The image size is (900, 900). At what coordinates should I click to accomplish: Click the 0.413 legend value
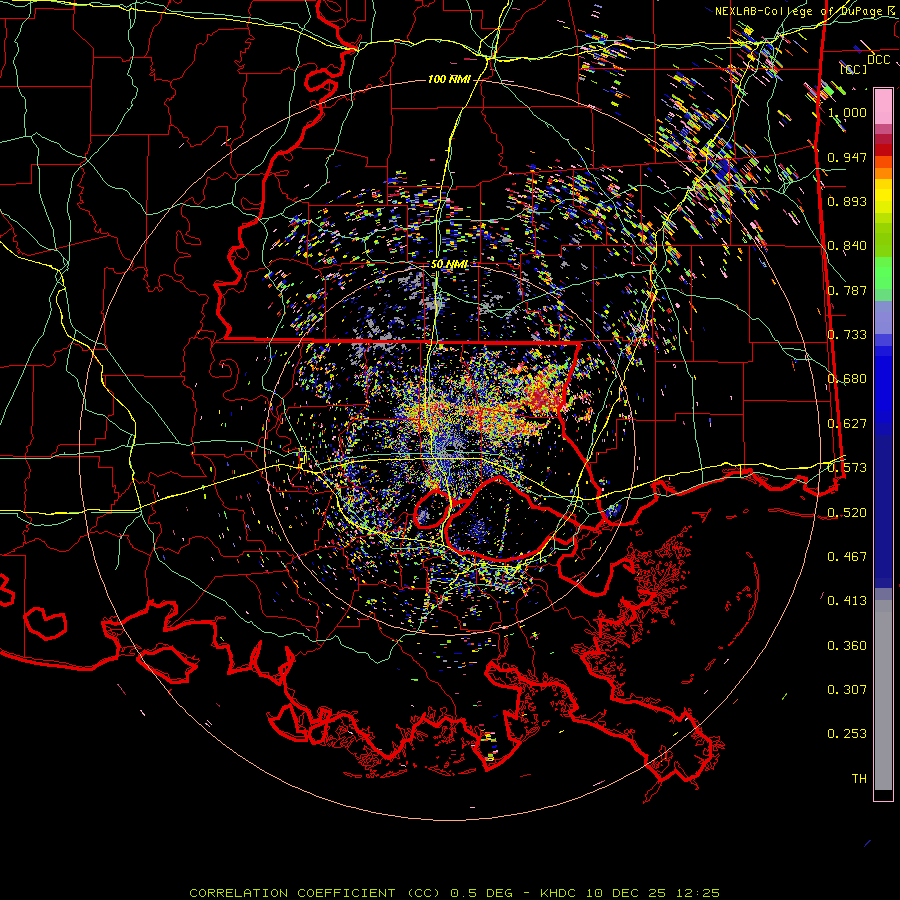pos(847,601)
